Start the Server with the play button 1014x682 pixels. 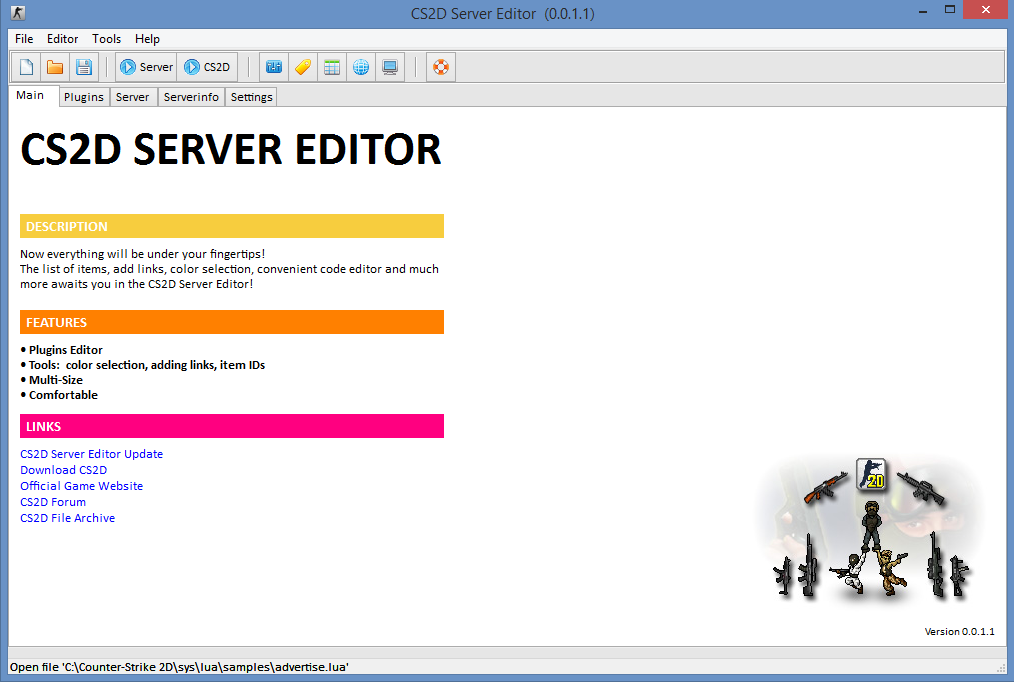click(146, 67)
